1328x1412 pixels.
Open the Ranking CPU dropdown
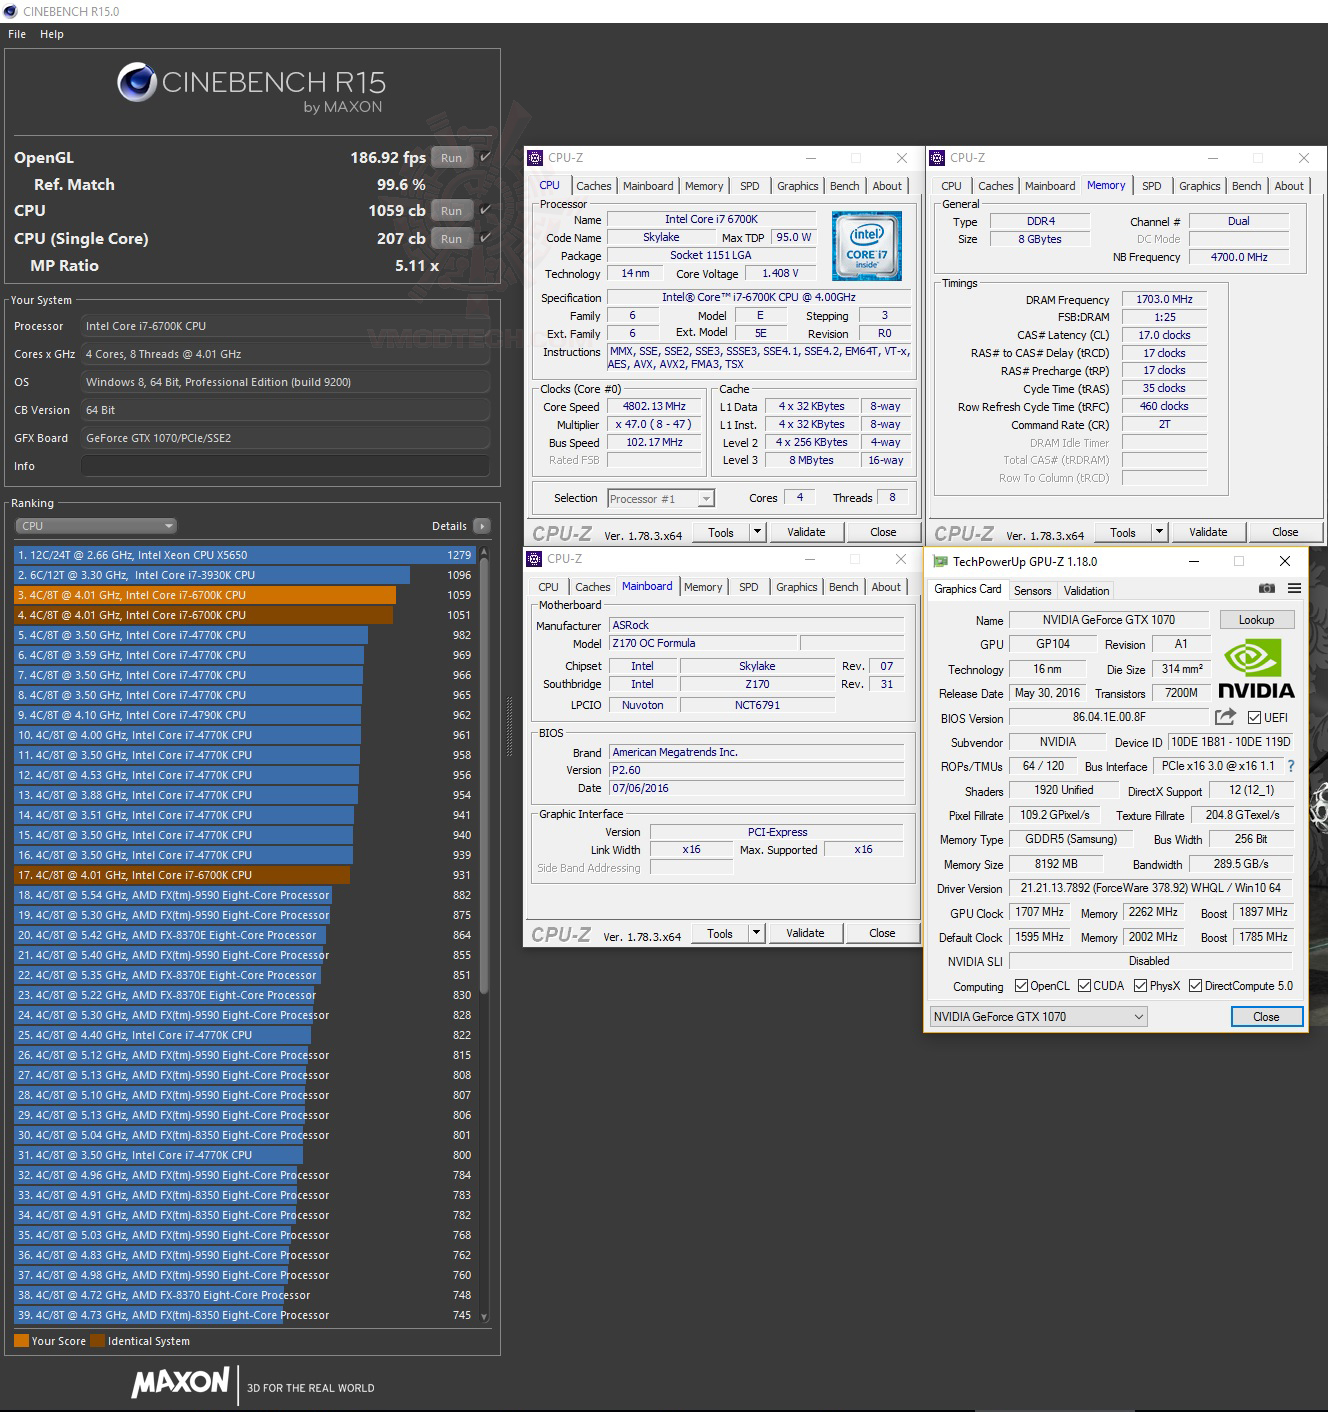pyautogui.click(x=96, y=526)
